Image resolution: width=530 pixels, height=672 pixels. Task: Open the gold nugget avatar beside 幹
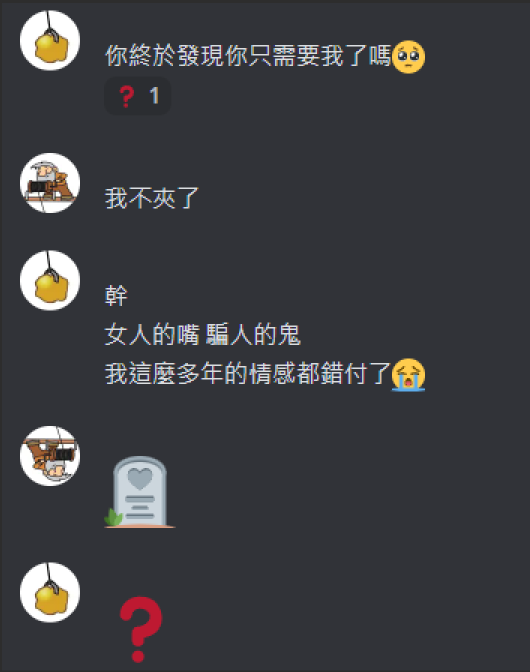pyautogui.click(x=50, y=280)
